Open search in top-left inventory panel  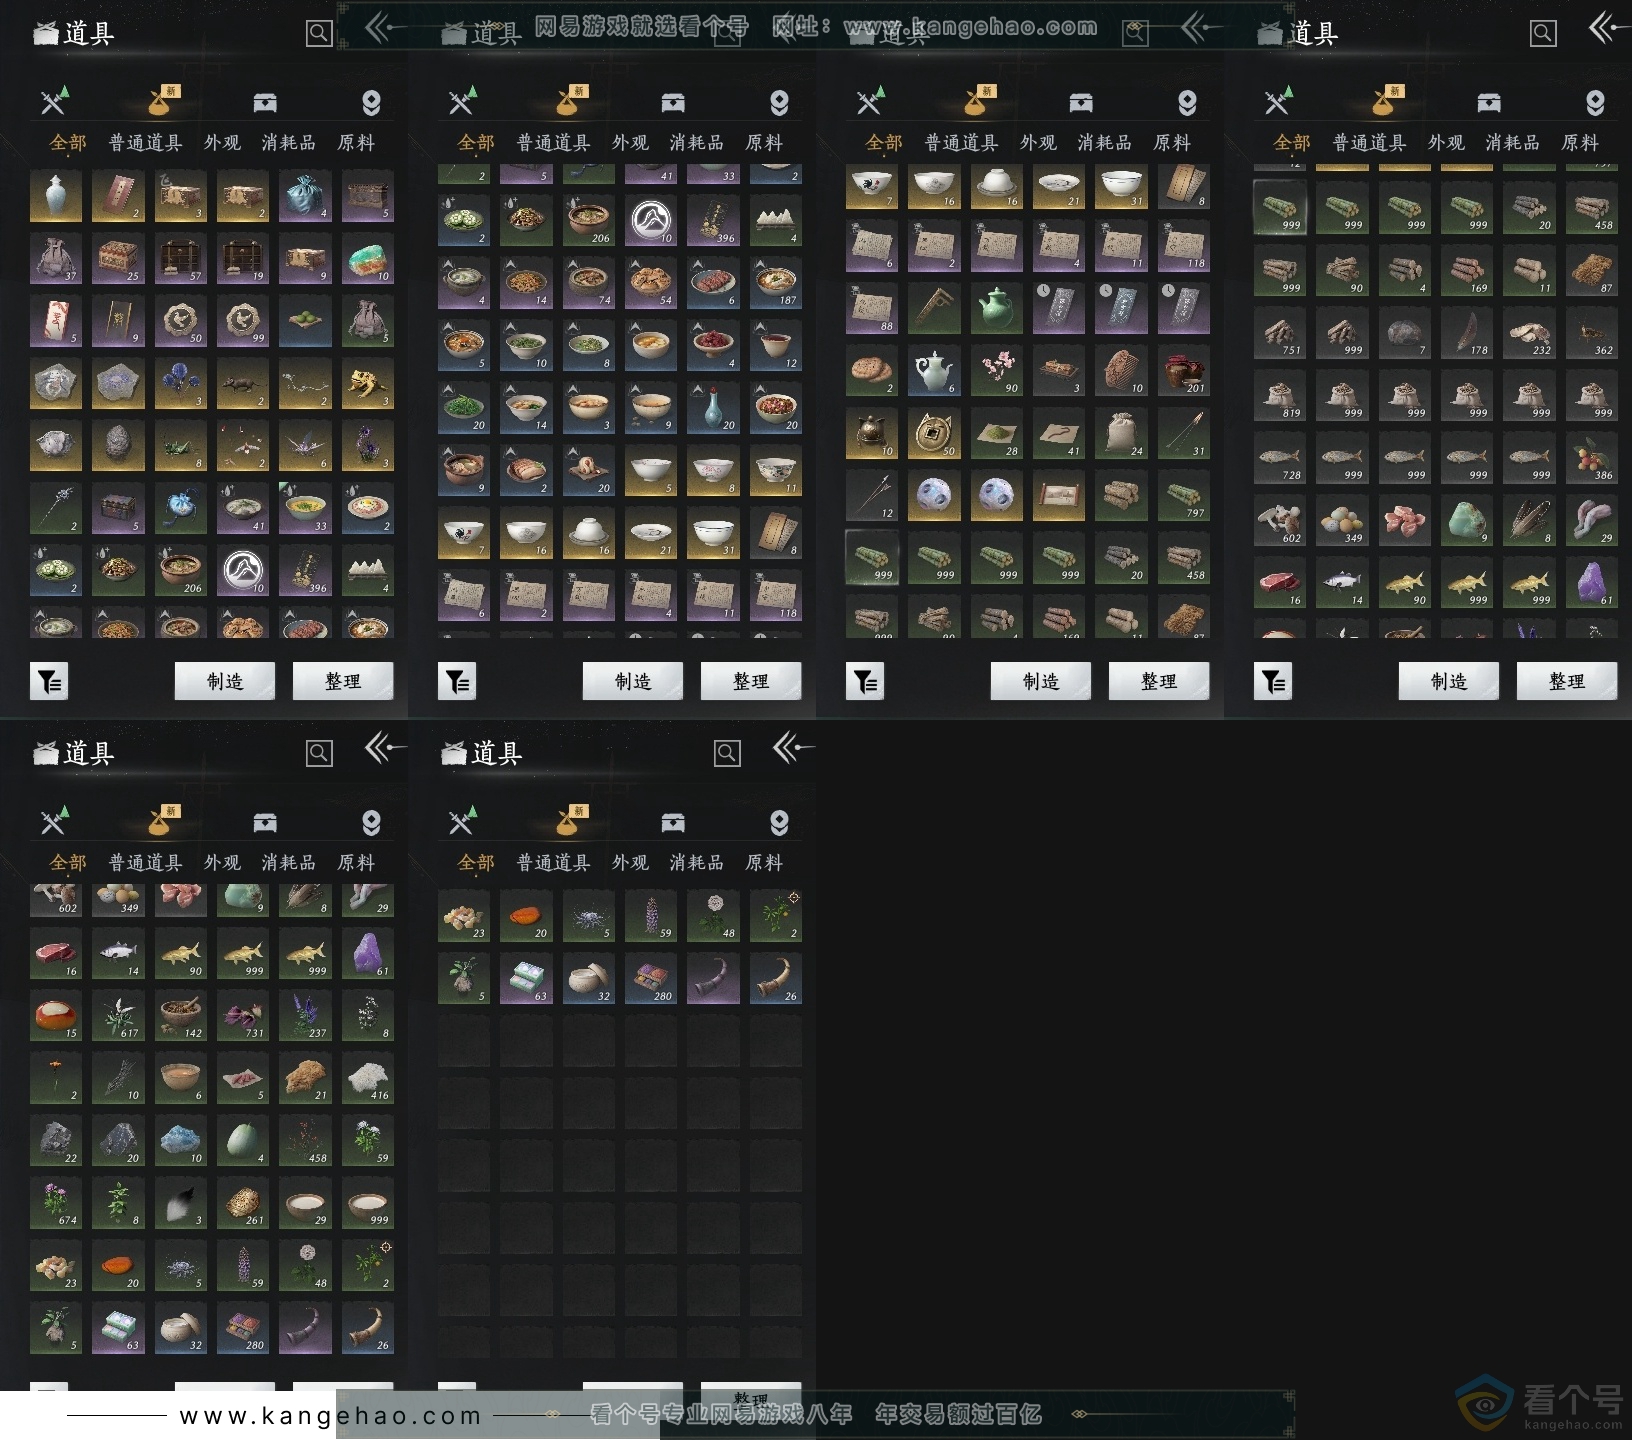319,33
